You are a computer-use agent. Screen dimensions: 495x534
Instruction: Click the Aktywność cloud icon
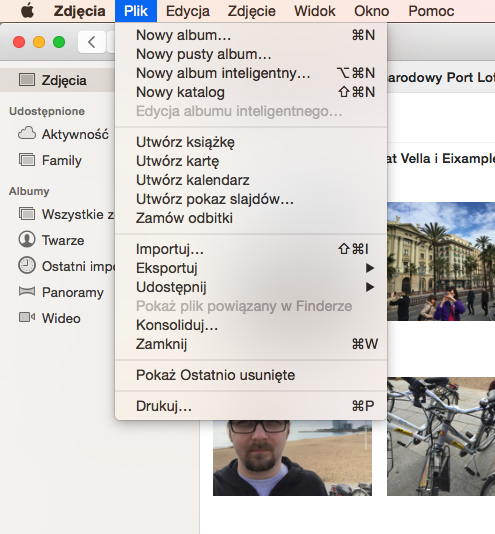pos(27,134)
